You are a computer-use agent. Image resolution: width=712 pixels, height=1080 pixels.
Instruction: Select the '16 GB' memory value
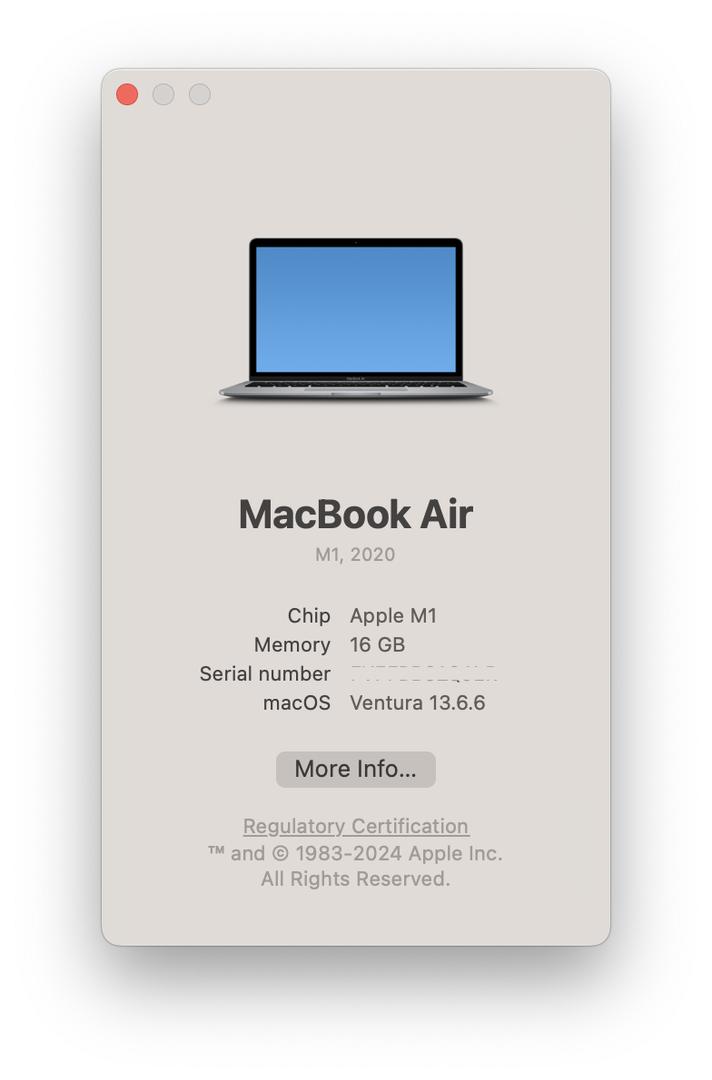click(x=377, y=645)
